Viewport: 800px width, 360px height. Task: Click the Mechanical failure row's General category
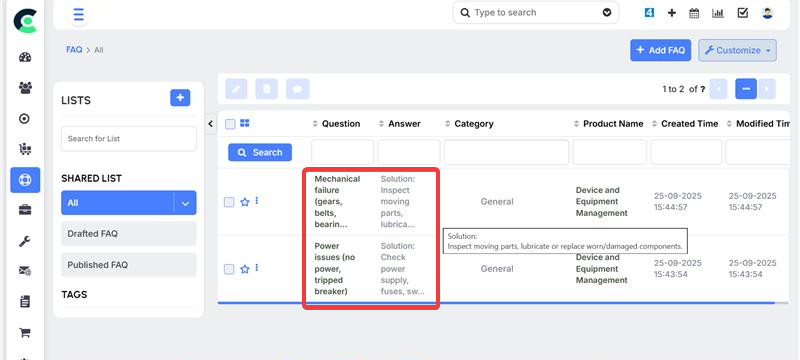[497, 202]
